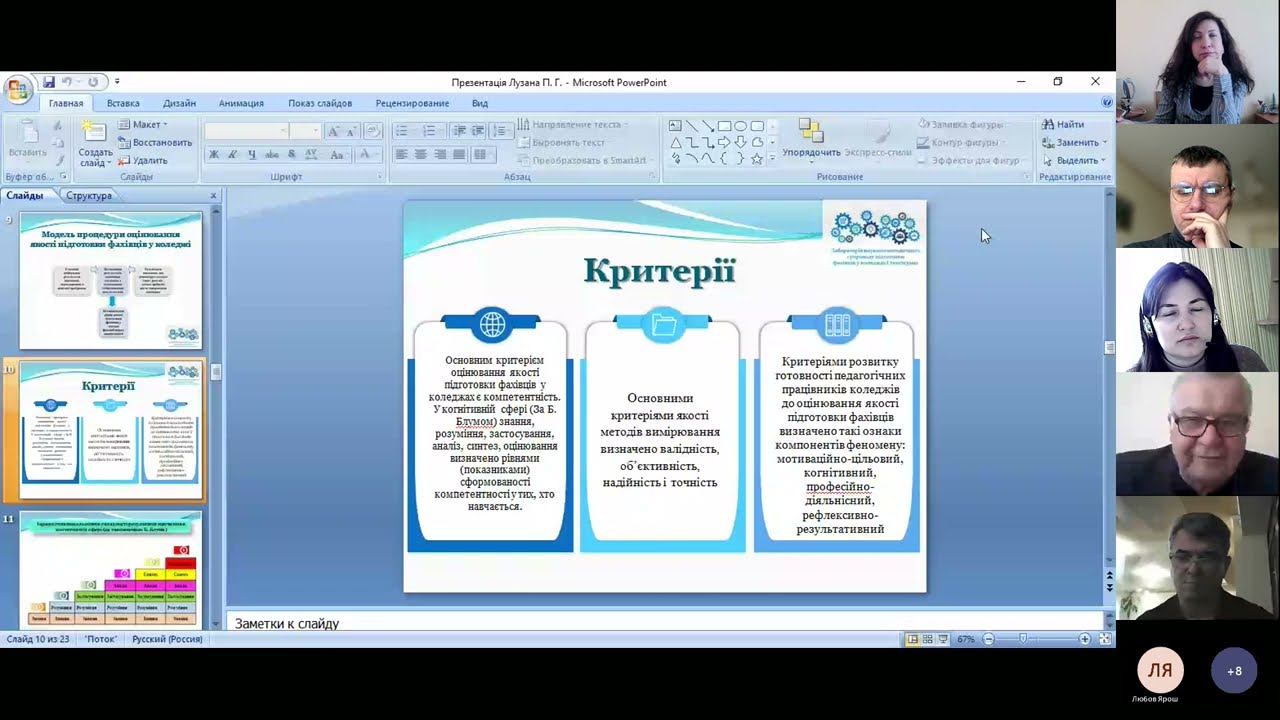Choose the rectangle shape

724,126
